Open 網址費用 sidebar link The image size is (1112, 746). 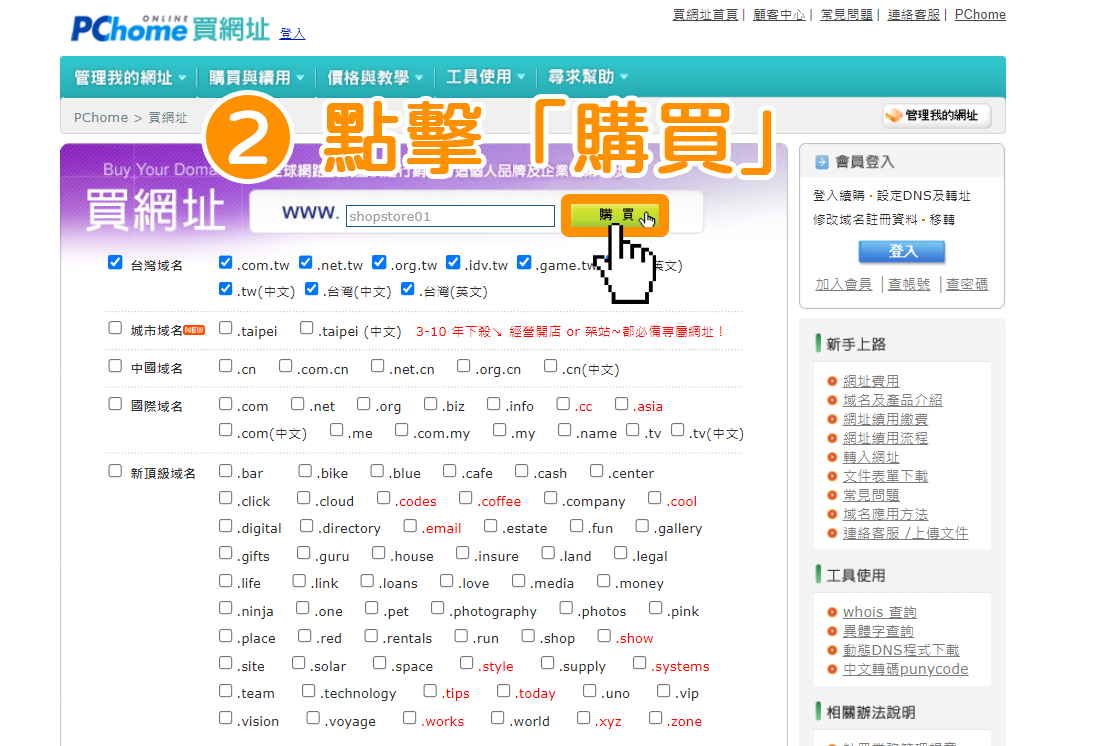pos(871,382)
